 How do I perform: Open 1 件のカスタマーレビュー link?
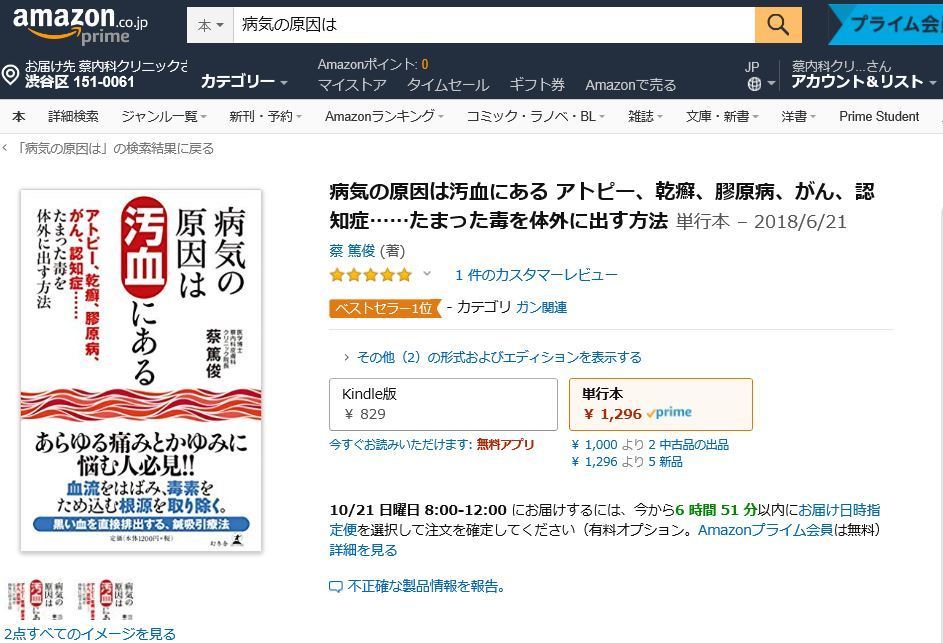(x=536, y=275)
